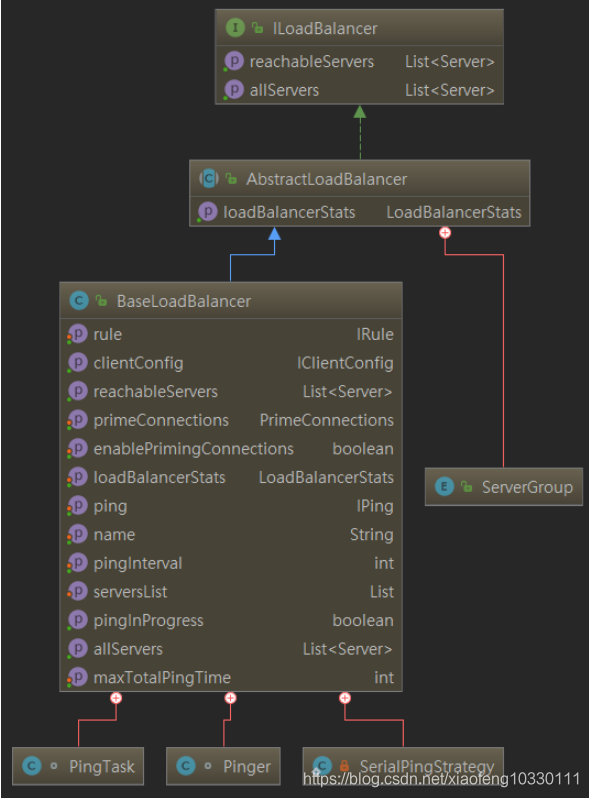Select the ServerGroup enum node
Screen dimensions: 589x798
503,487
